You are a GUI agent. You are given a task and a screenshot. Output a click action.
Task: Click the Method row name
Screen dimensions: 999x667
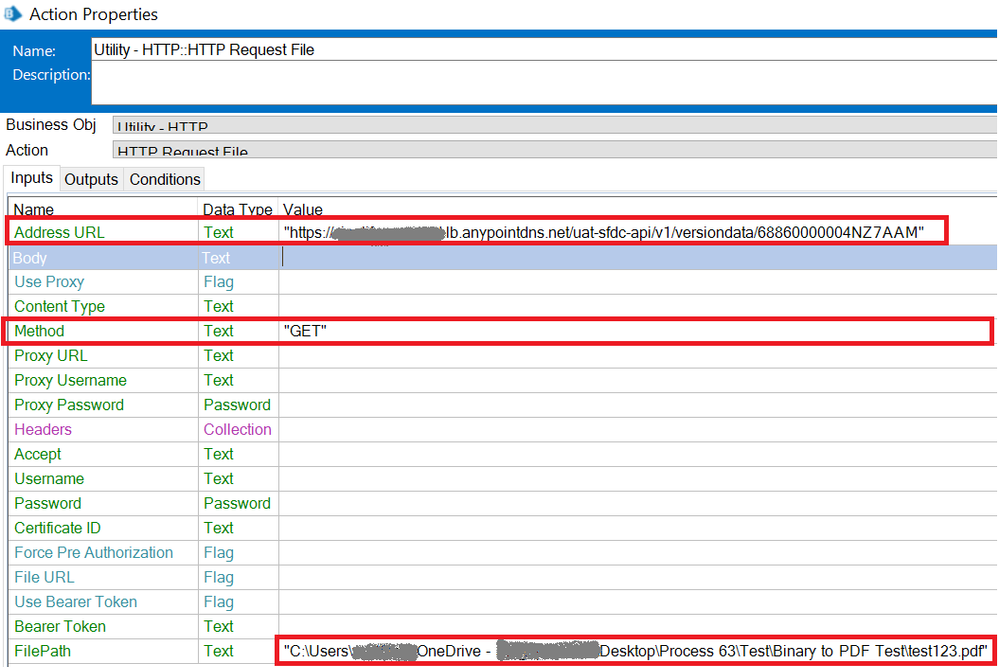coord(39,331)
